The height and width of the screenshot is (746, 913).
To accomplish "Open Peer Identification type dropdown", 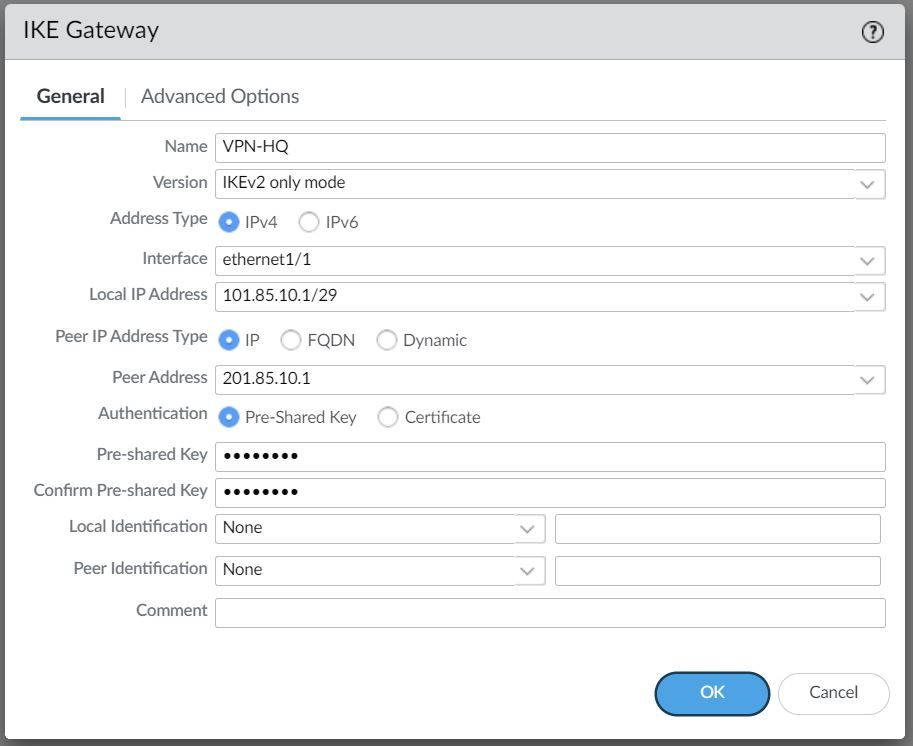I will (529, 571).
